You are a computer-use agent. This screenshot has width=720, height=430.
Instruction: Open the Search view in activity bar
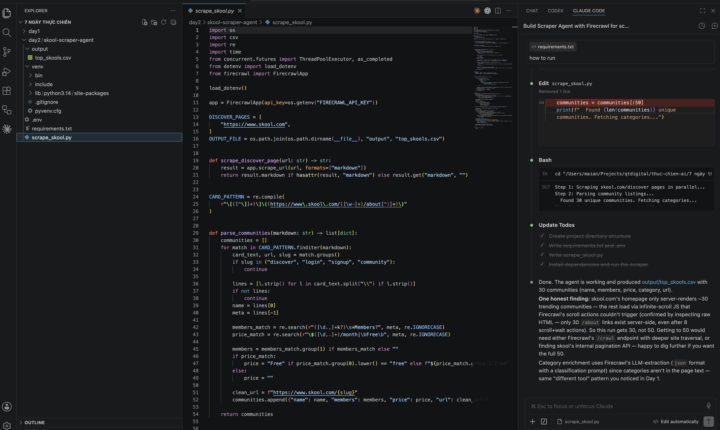click(x=7, y=33)
